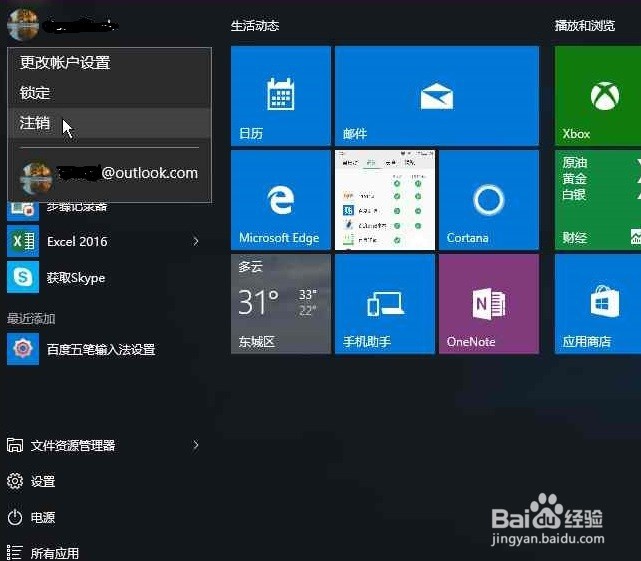Open 百度五笔输入法设置 icon
The height and width of the screenshot is (561, 641).
coord(23,349)
